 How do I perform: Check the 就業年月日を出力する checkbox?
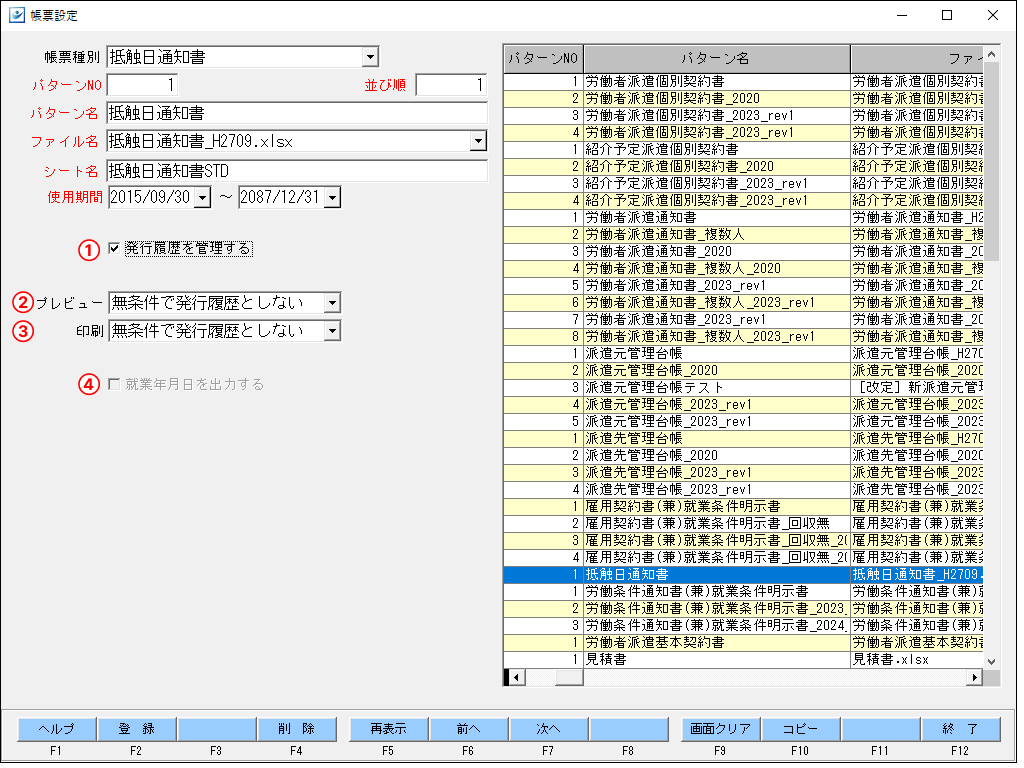click(x=114, y=384)
